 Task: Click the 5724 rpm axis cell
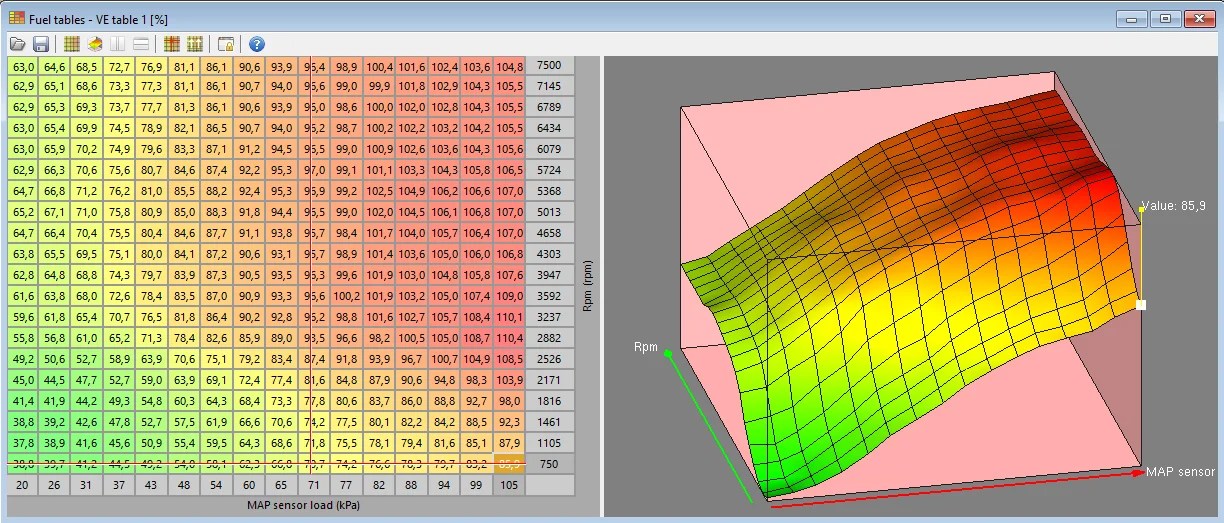click(550, 170)
